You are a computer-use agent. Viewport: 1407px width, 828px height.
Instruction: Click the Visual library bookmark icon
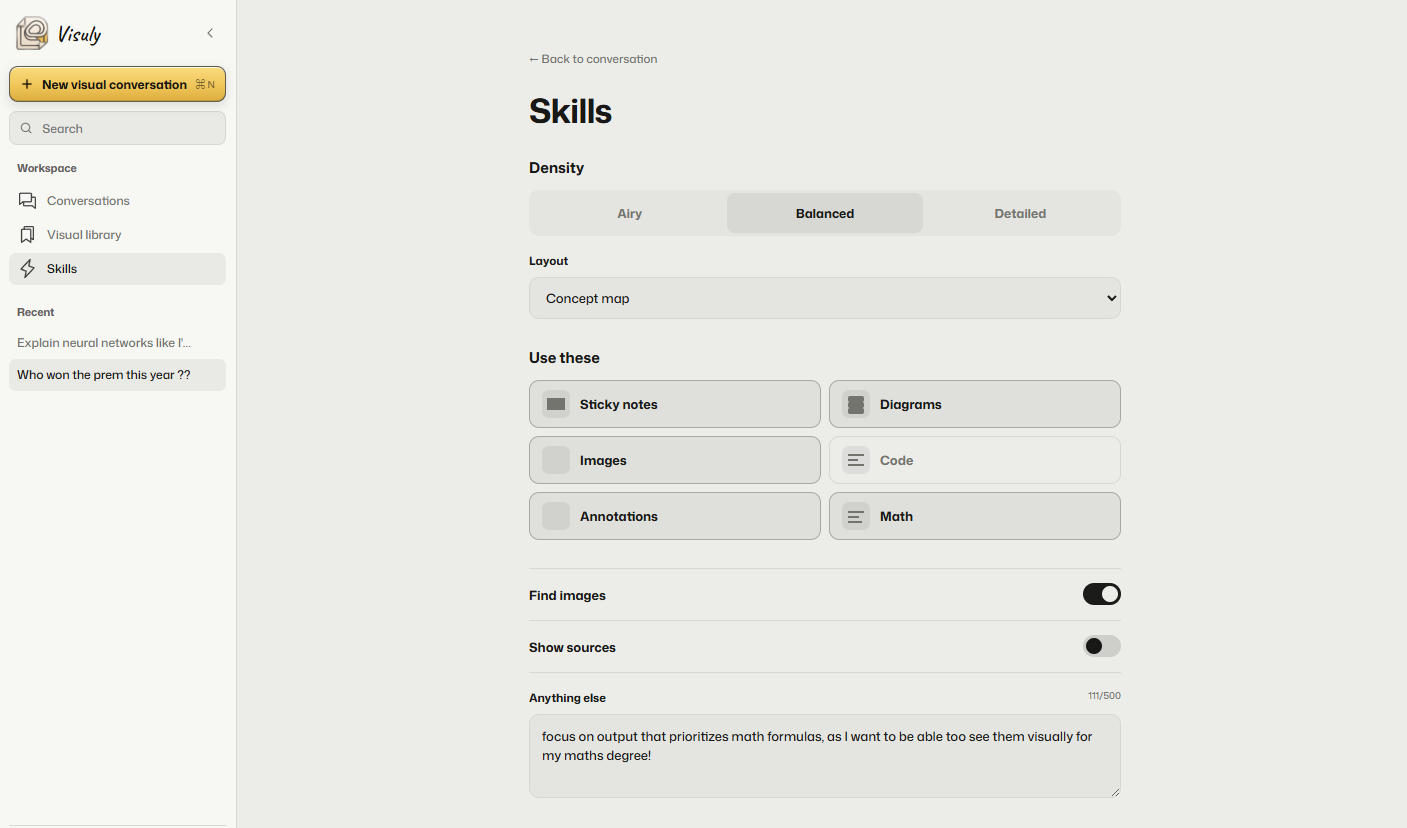coord(28,235)
